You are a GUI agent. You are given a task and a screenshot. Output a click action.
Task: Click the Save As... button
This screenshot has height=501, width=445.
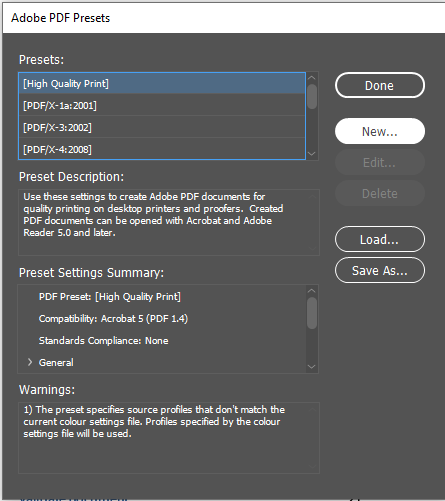[x=380, y=270]
